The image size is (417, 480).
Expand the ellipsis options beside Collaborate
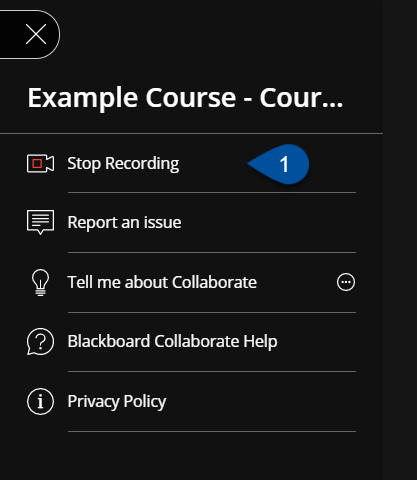346,282
